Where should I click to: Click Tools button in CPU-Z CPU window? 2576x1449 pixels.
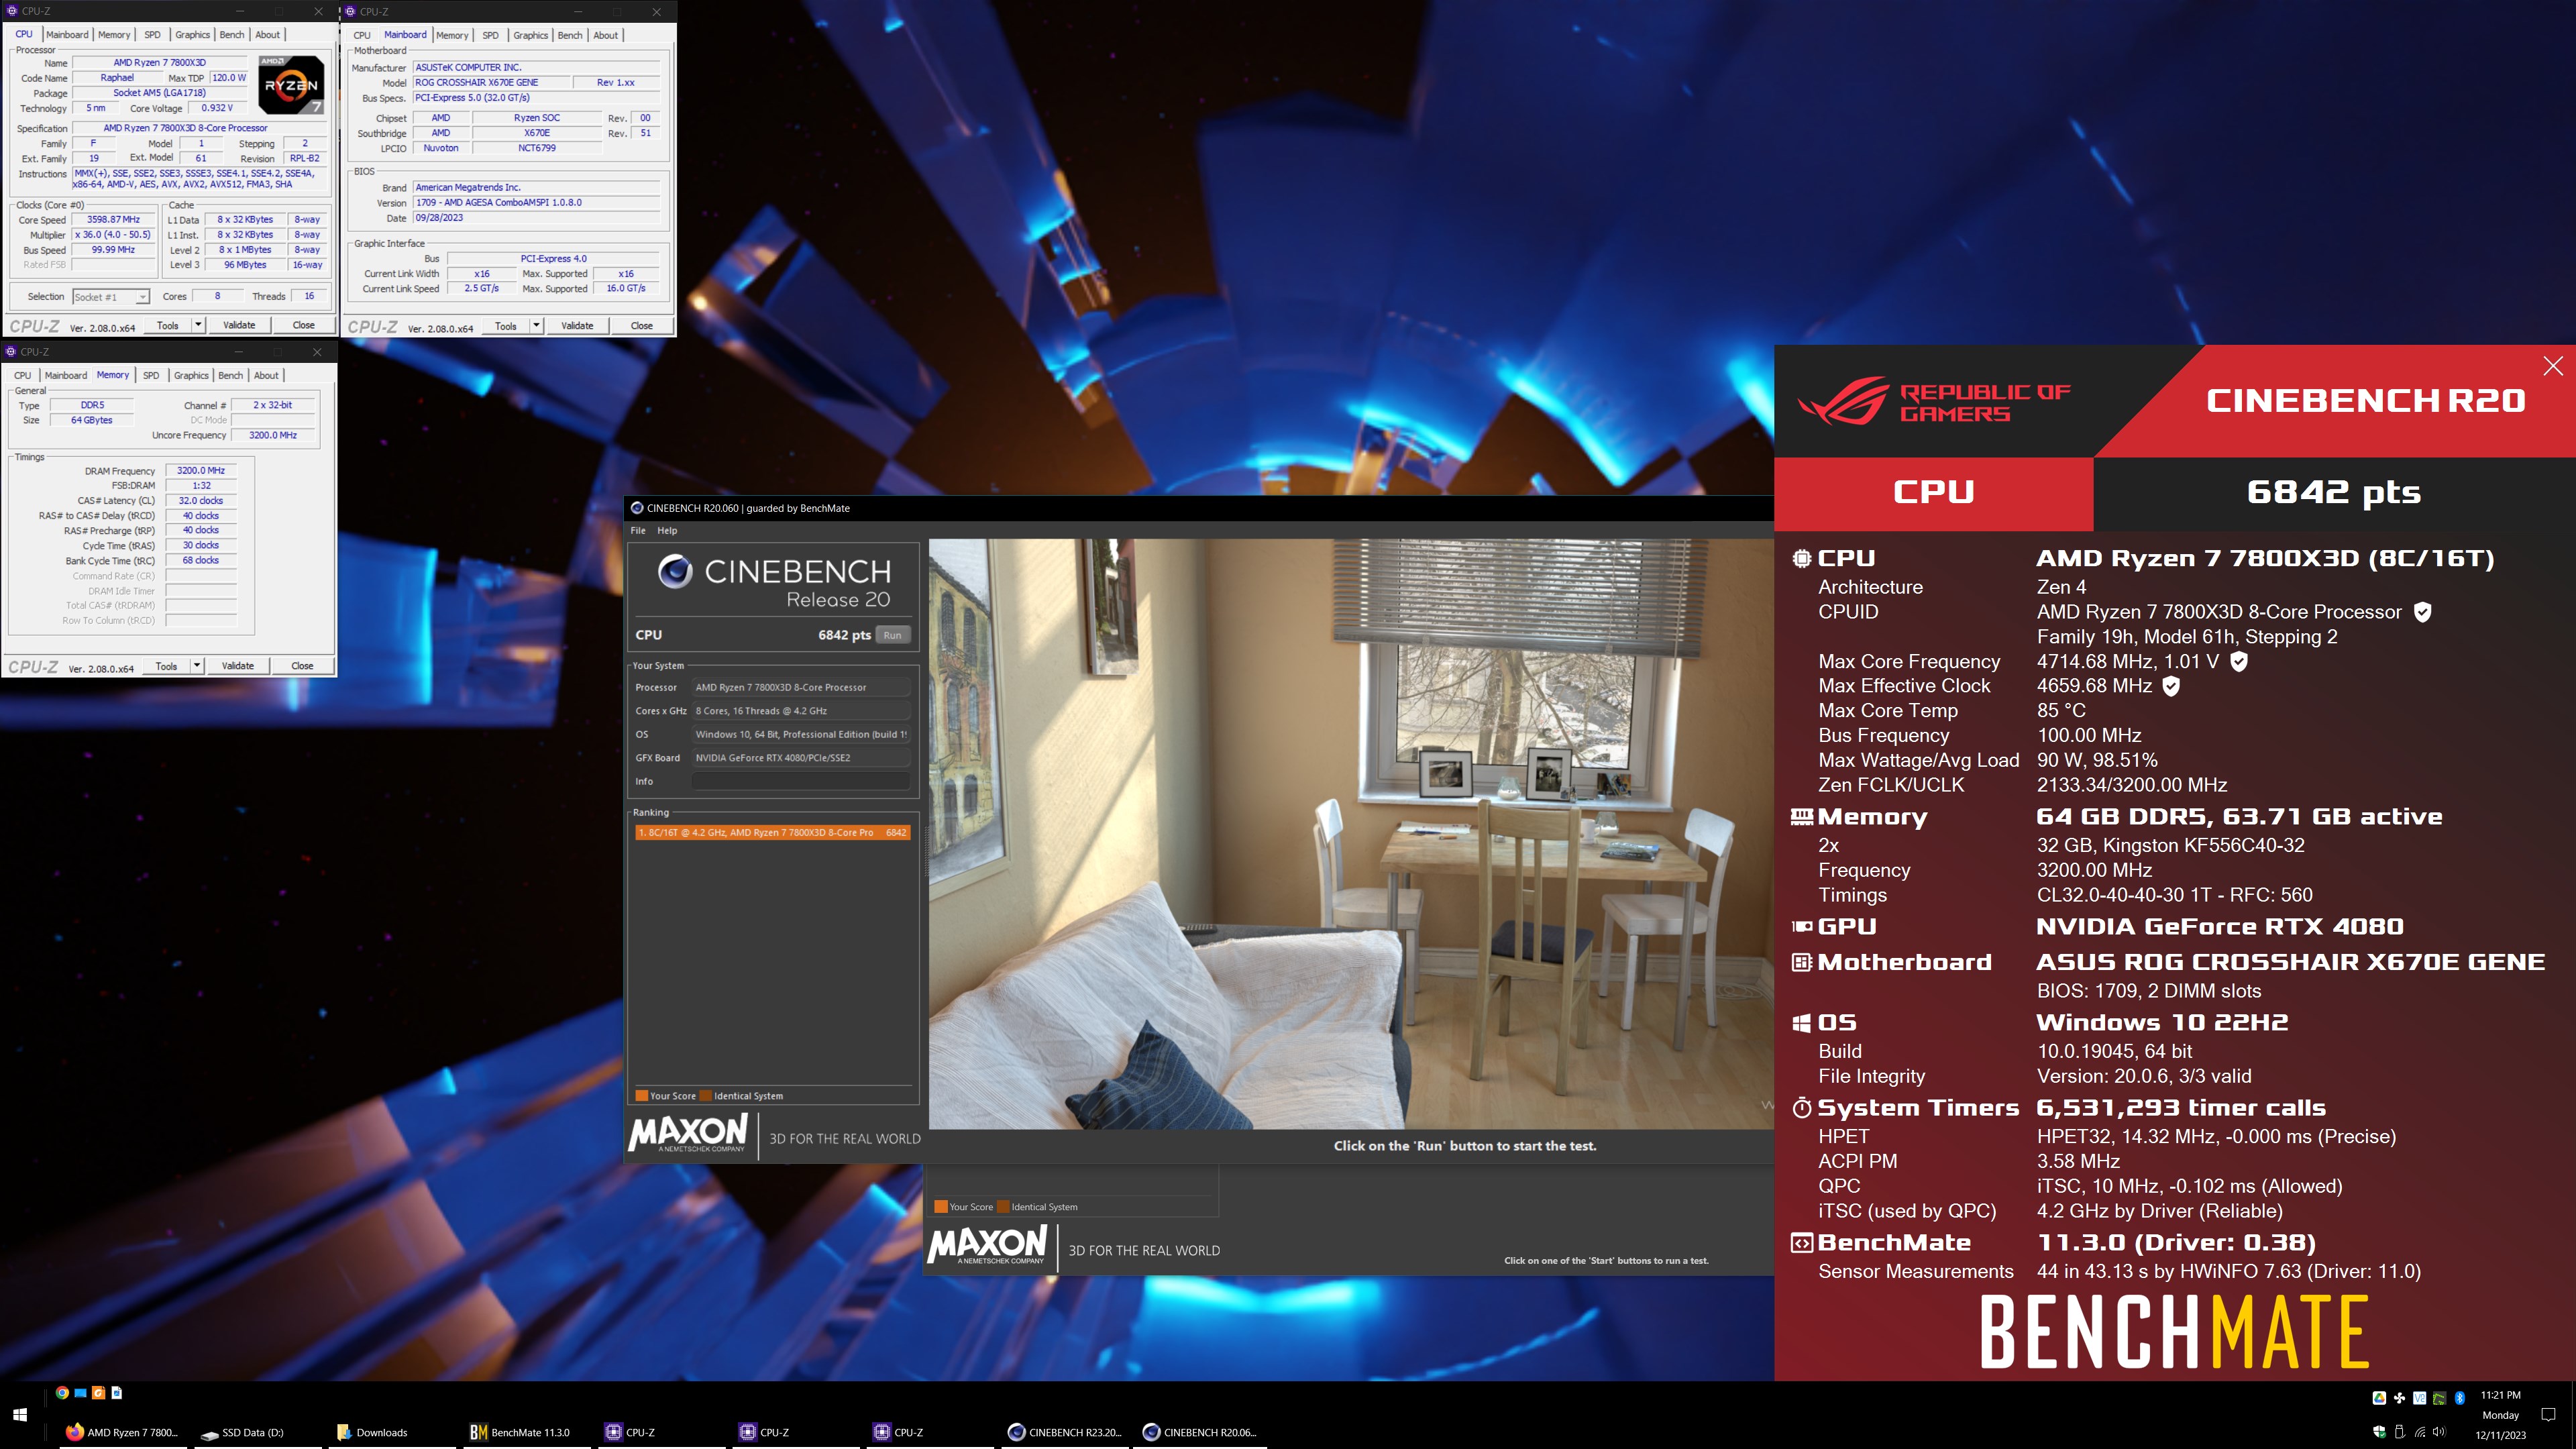click(x=168, y=325)
